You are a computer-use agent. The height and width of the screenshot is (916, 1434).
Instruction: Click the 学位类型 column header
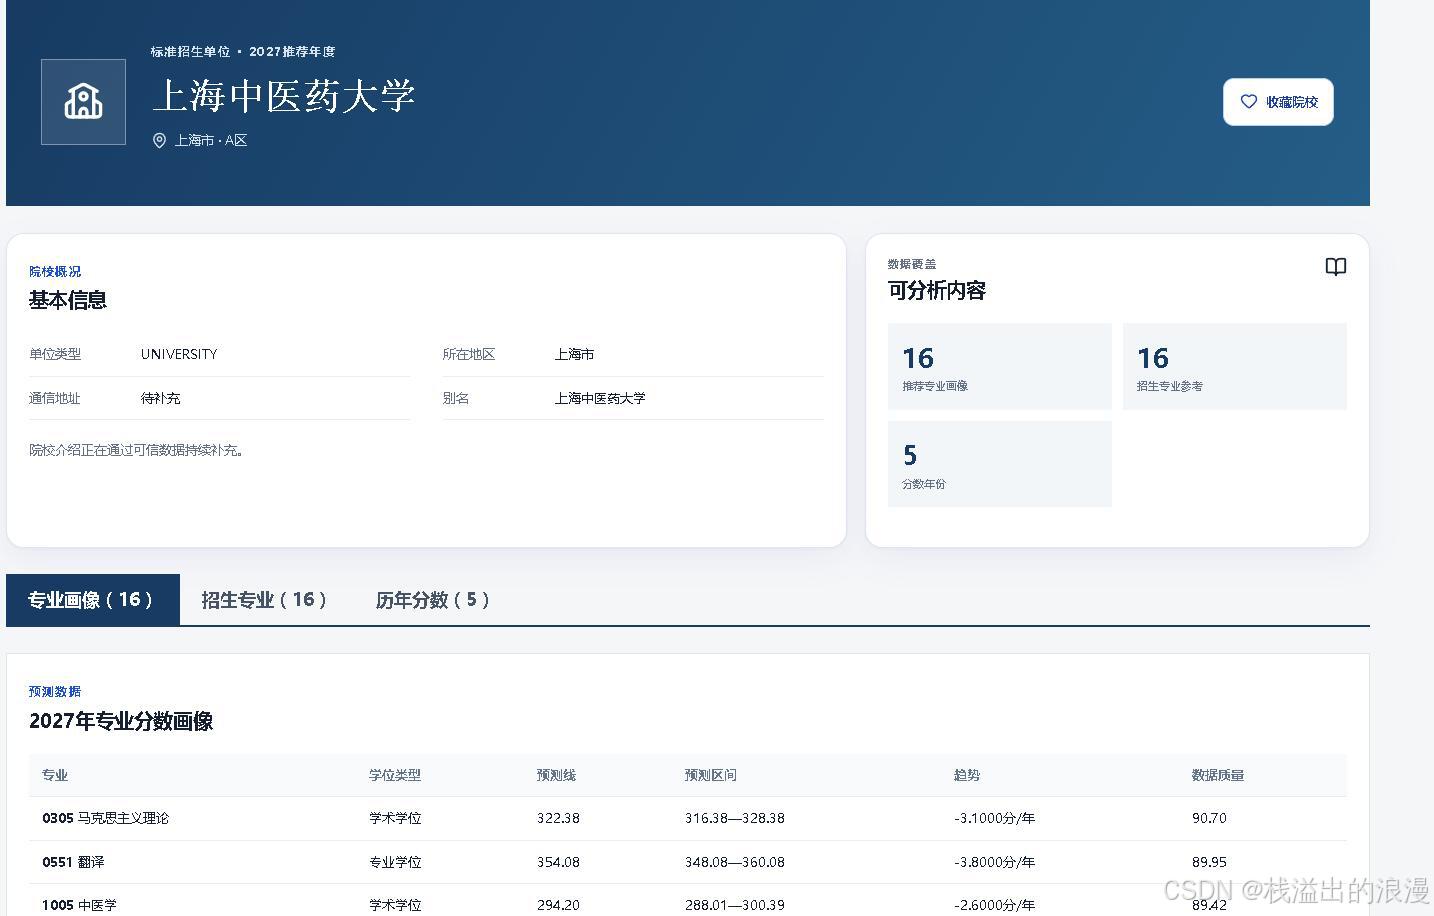(x=395, y=775)
